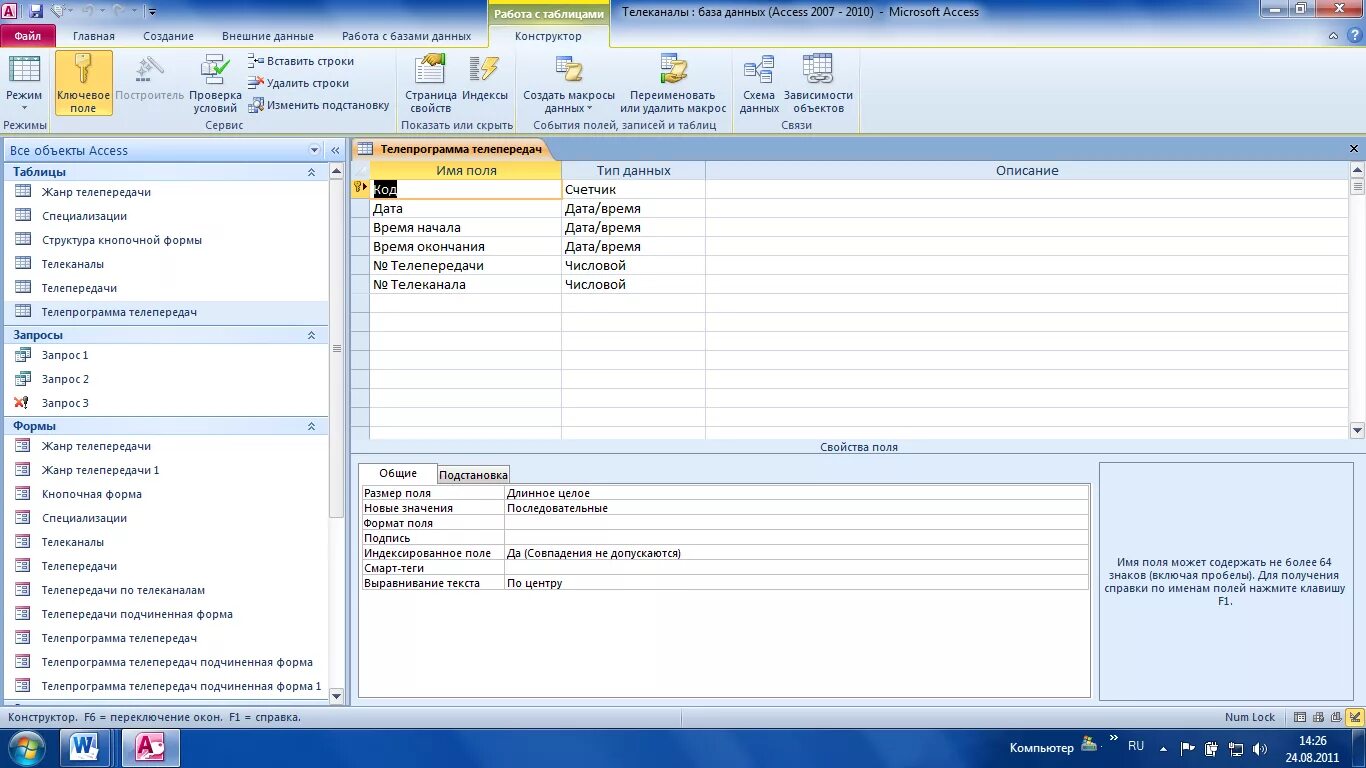The height and width of the screenshot is (768, 1366).
Task: Open Зависимости объектов
Action: pos(818,84)
